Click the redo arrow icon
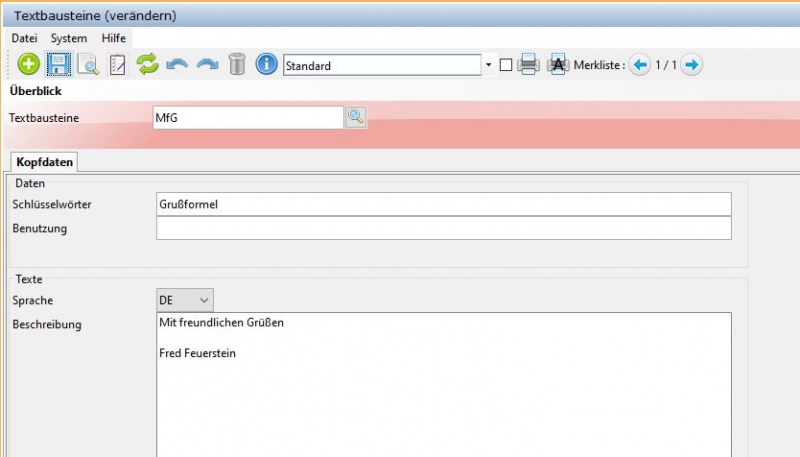This screenshot has height=457, width=800. coord(207,65)
